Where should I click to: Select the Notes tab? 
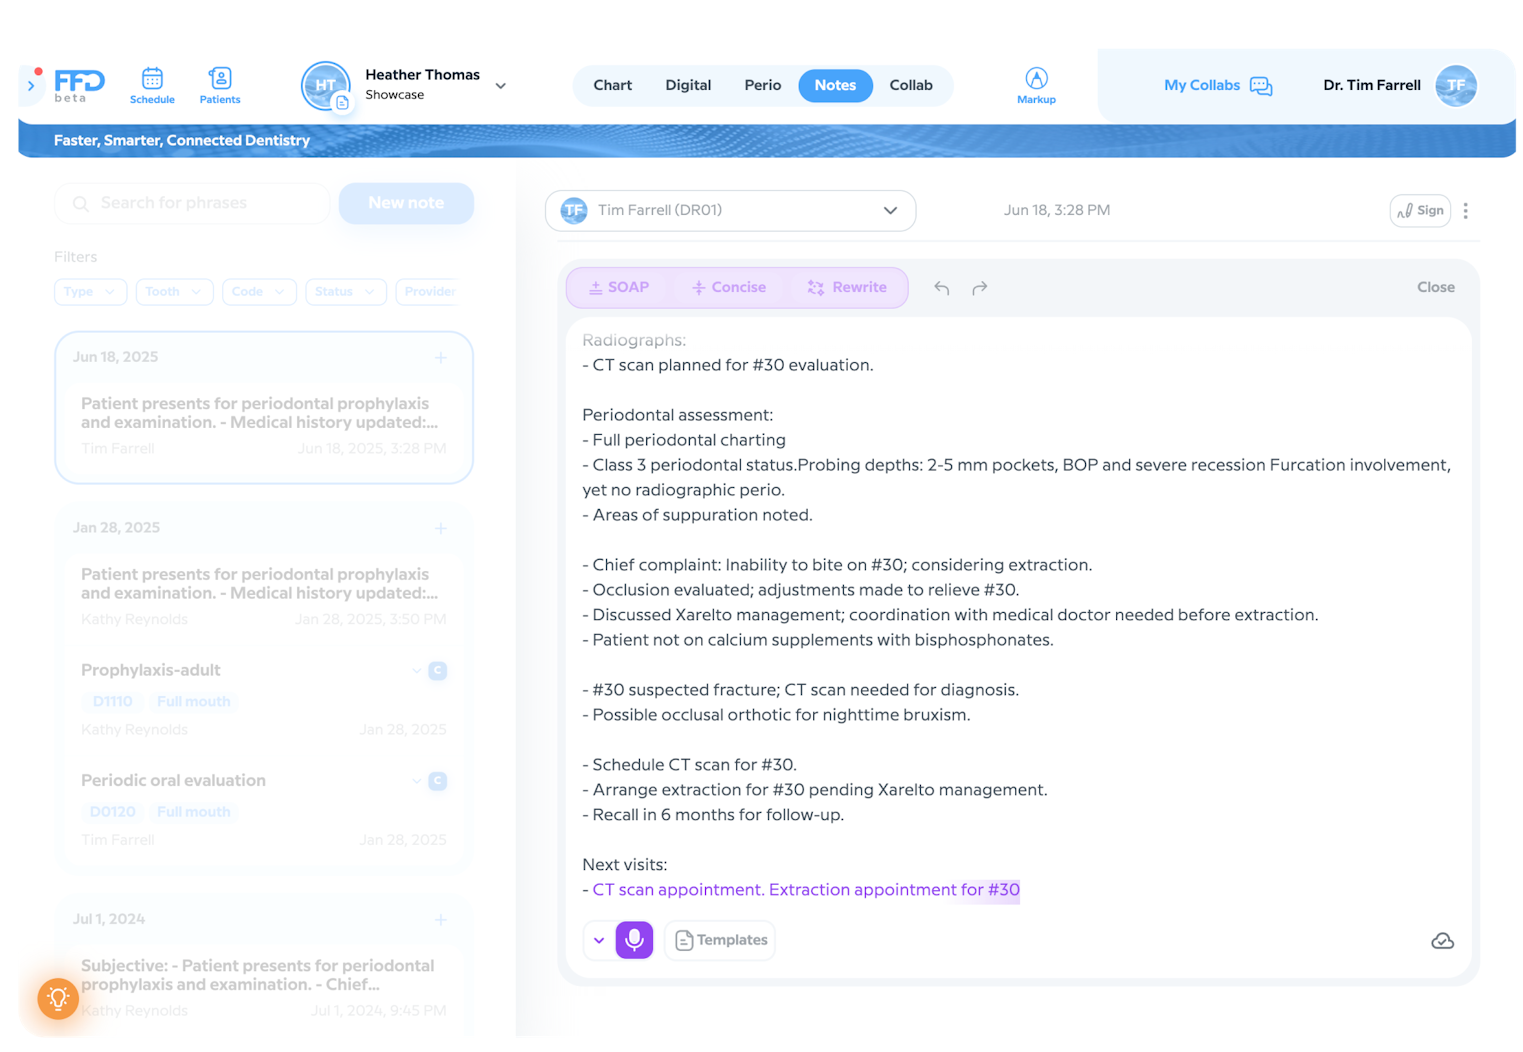[x=835, y=85]
